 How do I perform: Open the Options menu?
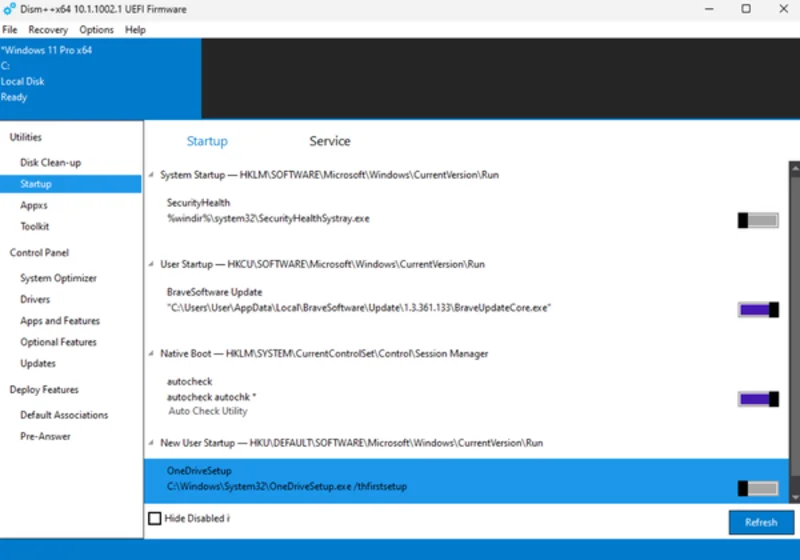click(x=96, y=30)
